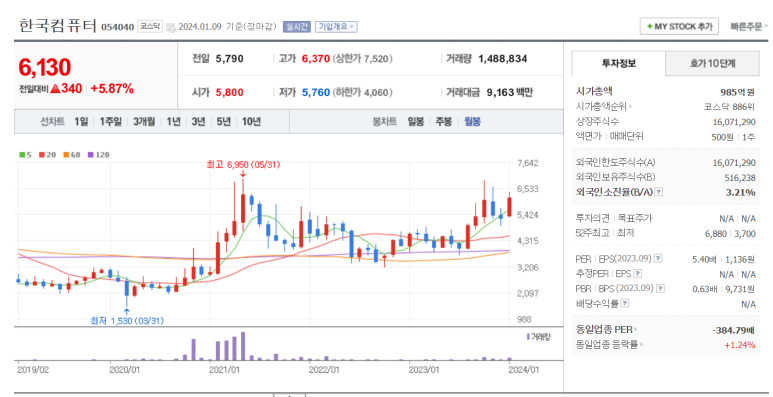Click the 동일업종 등락률 value +1.24%
773x397 pixels.
click(739, 345)
